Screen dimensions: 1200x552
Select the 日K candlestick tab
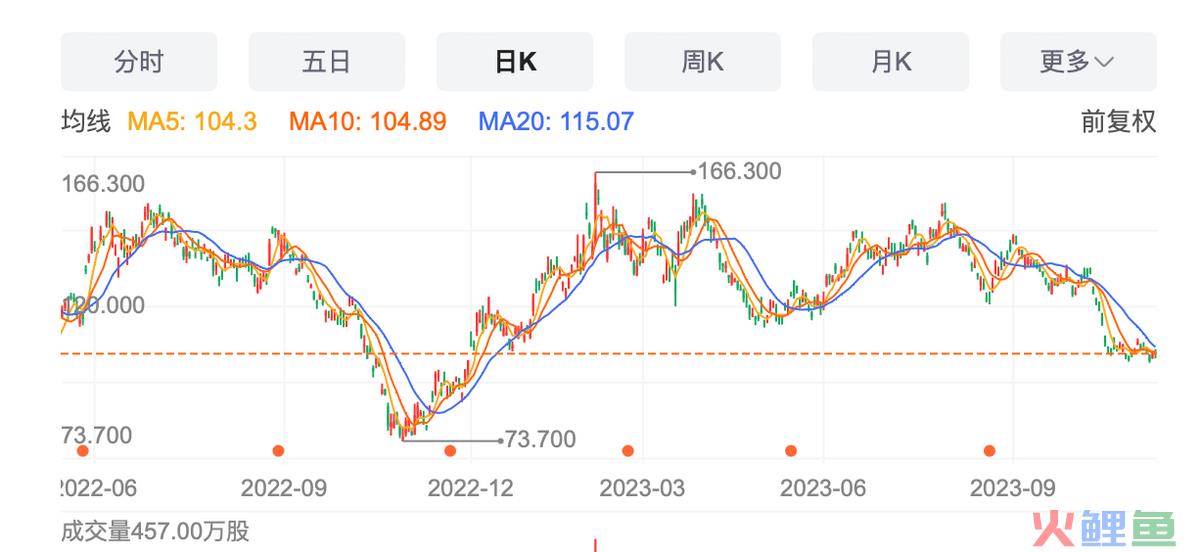point(514,62)
